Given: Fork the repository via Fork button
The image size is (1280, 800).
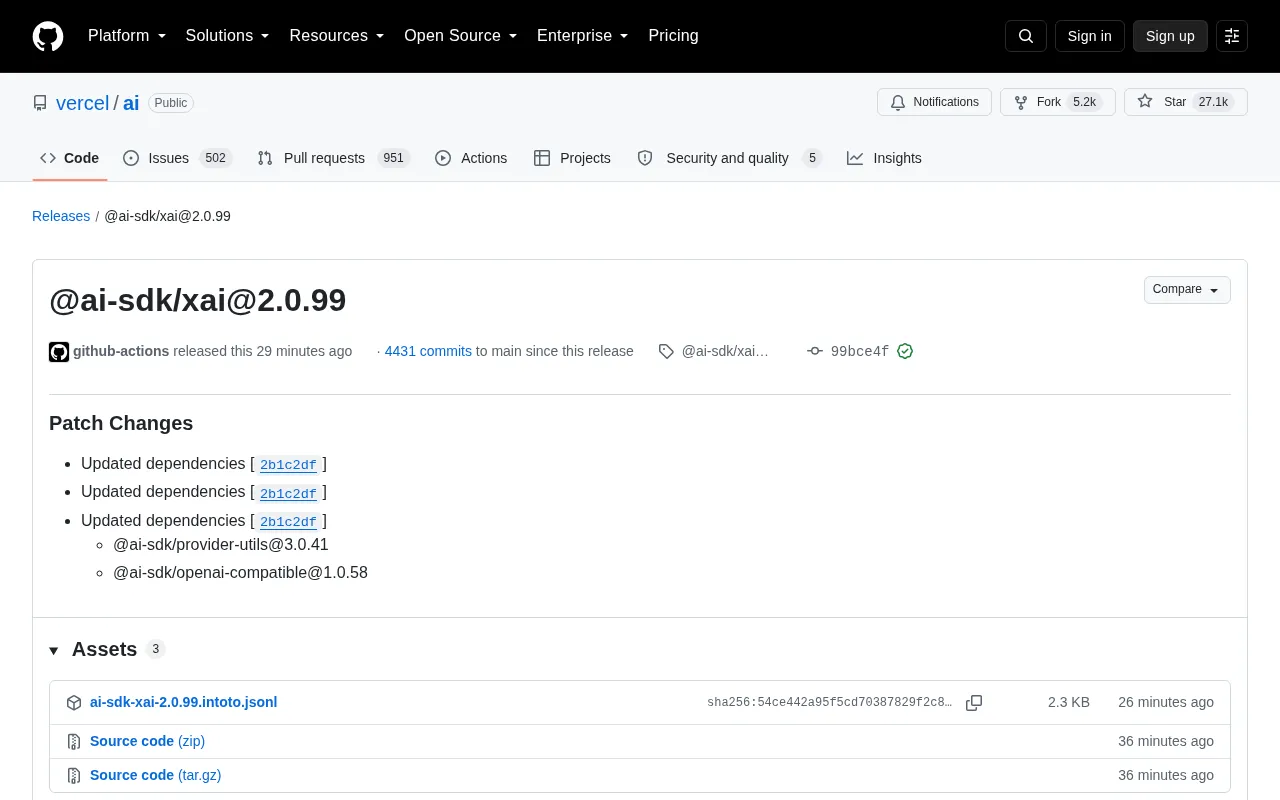Looking at the screenshot, I should (x=1057, y=102).
